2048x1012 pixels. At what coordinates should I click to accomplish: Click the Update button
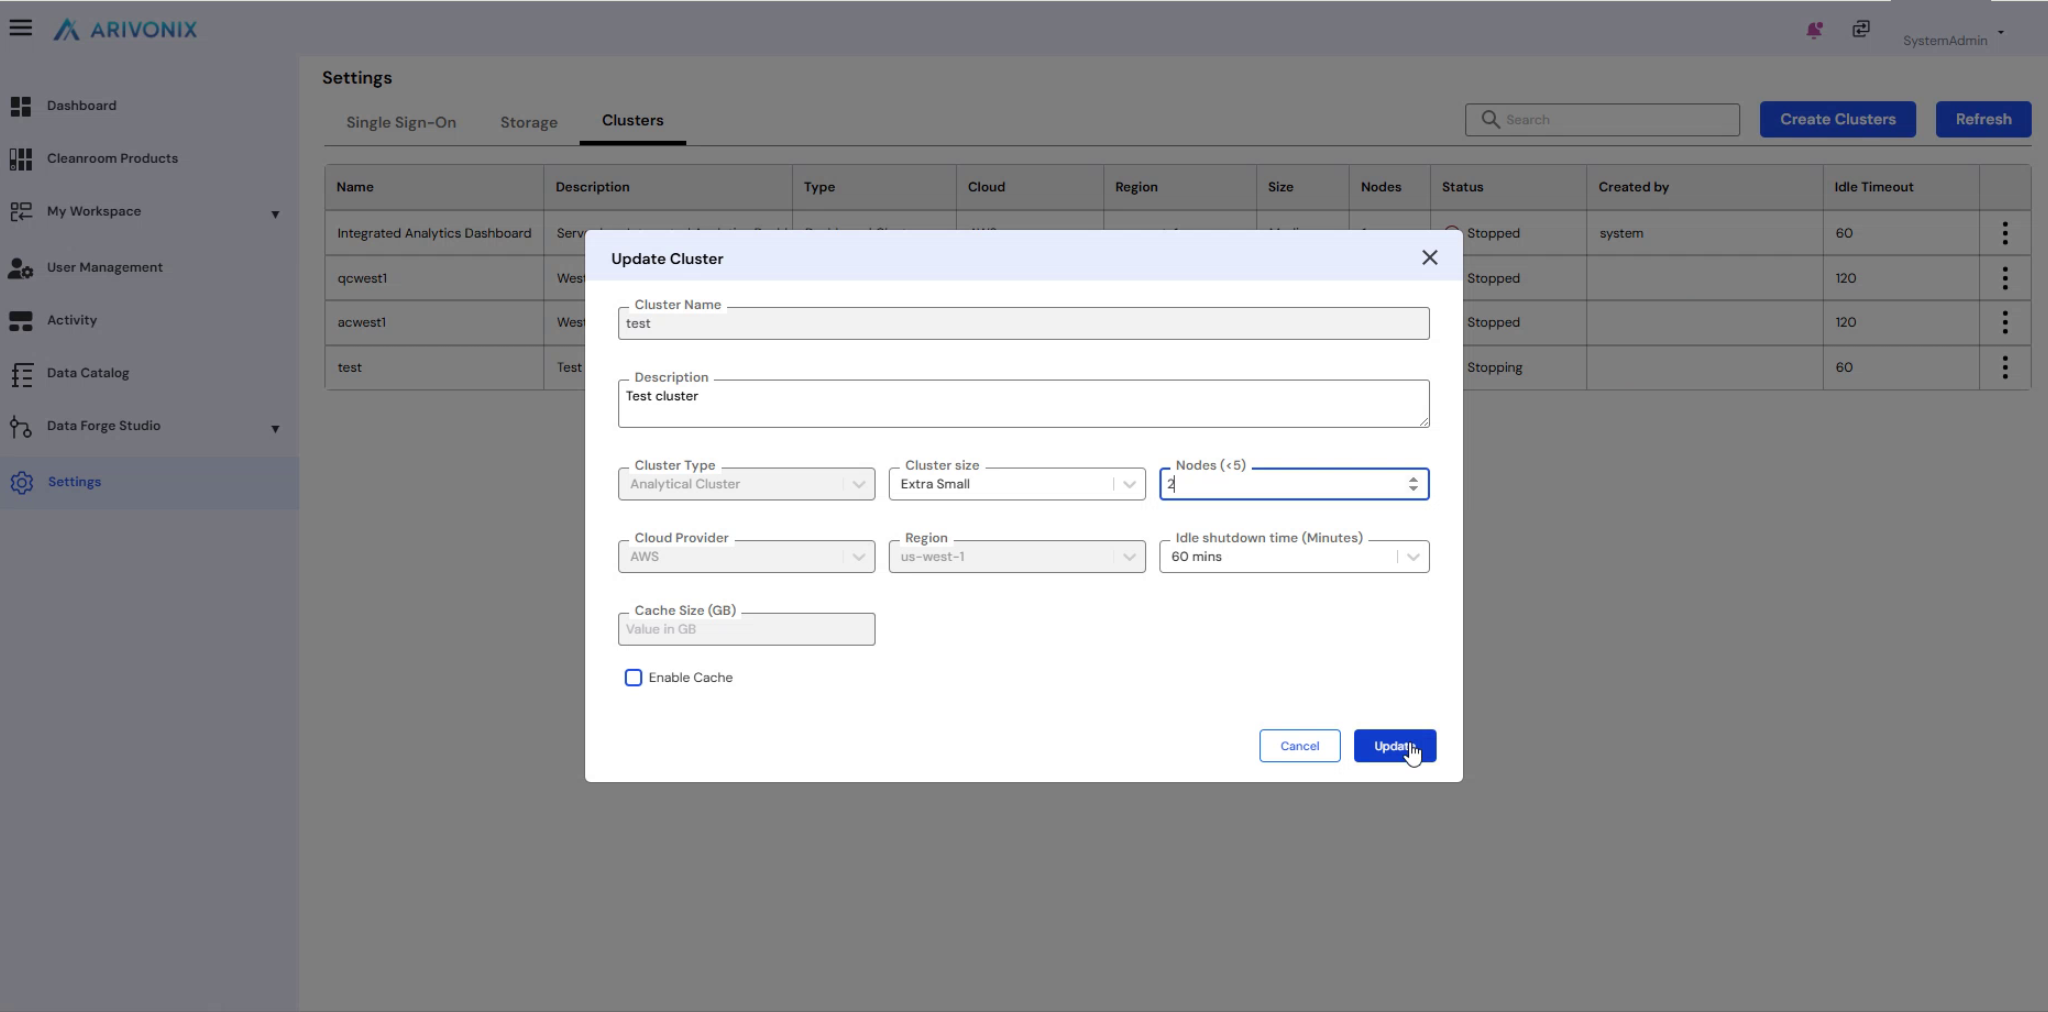pyautogui.click(x=1394, y=746)
